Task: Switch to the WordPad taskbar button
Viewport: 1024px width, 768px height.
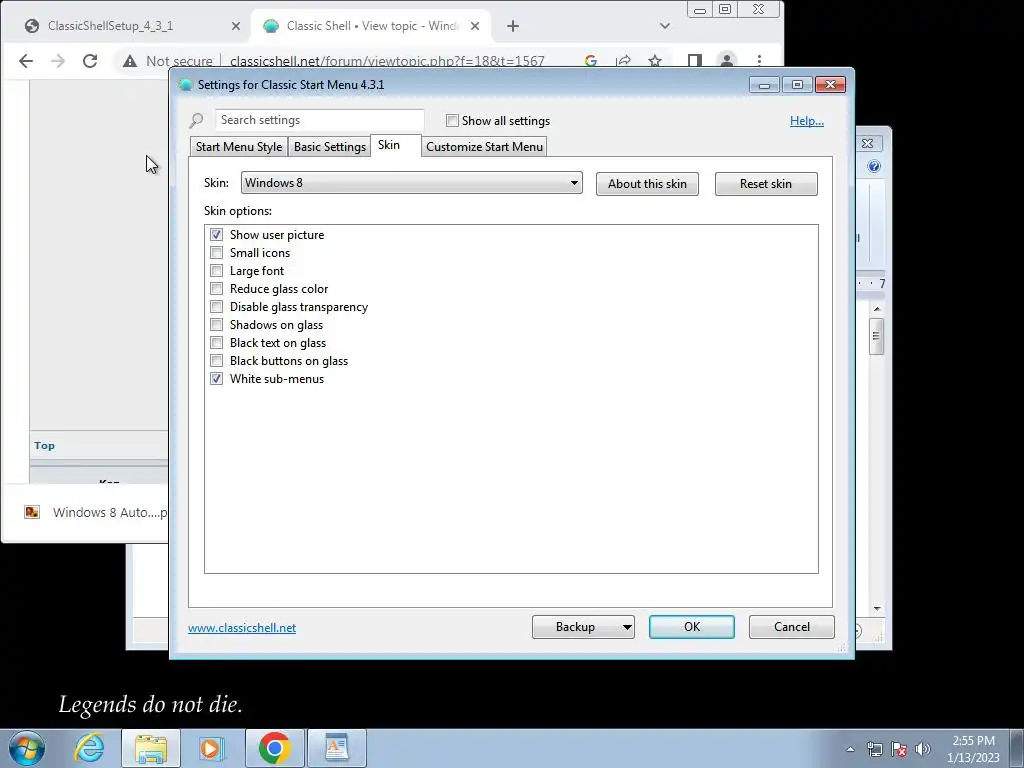Action: 336,748
